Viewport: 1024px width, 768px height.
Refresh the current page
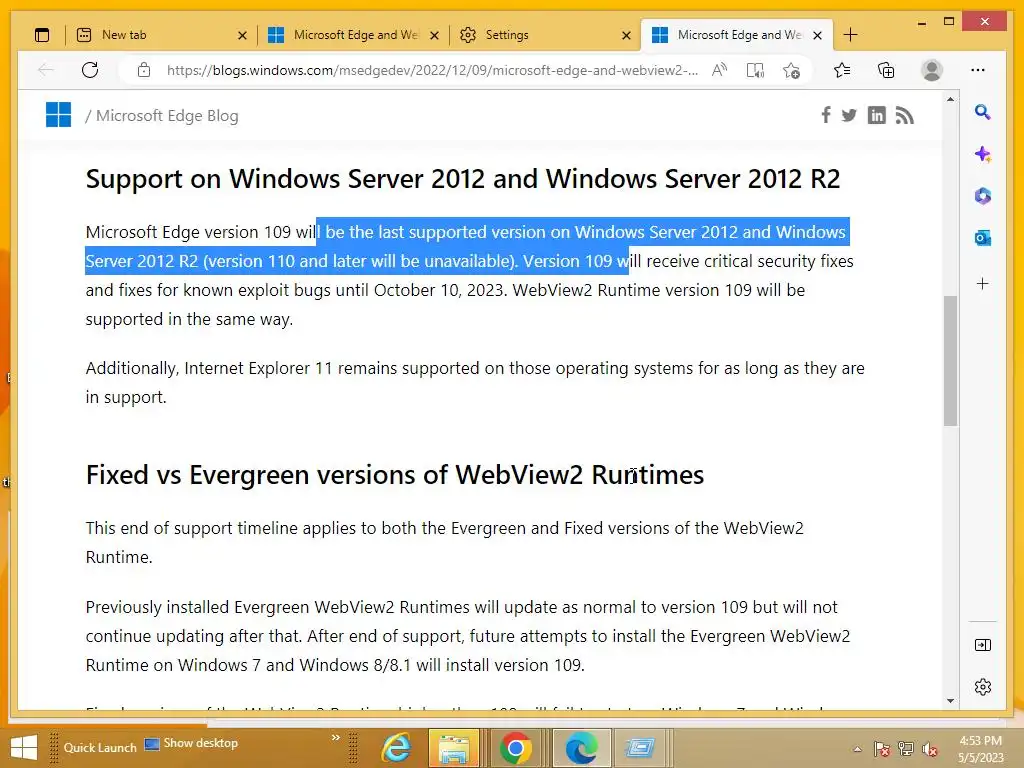(90, 70)
